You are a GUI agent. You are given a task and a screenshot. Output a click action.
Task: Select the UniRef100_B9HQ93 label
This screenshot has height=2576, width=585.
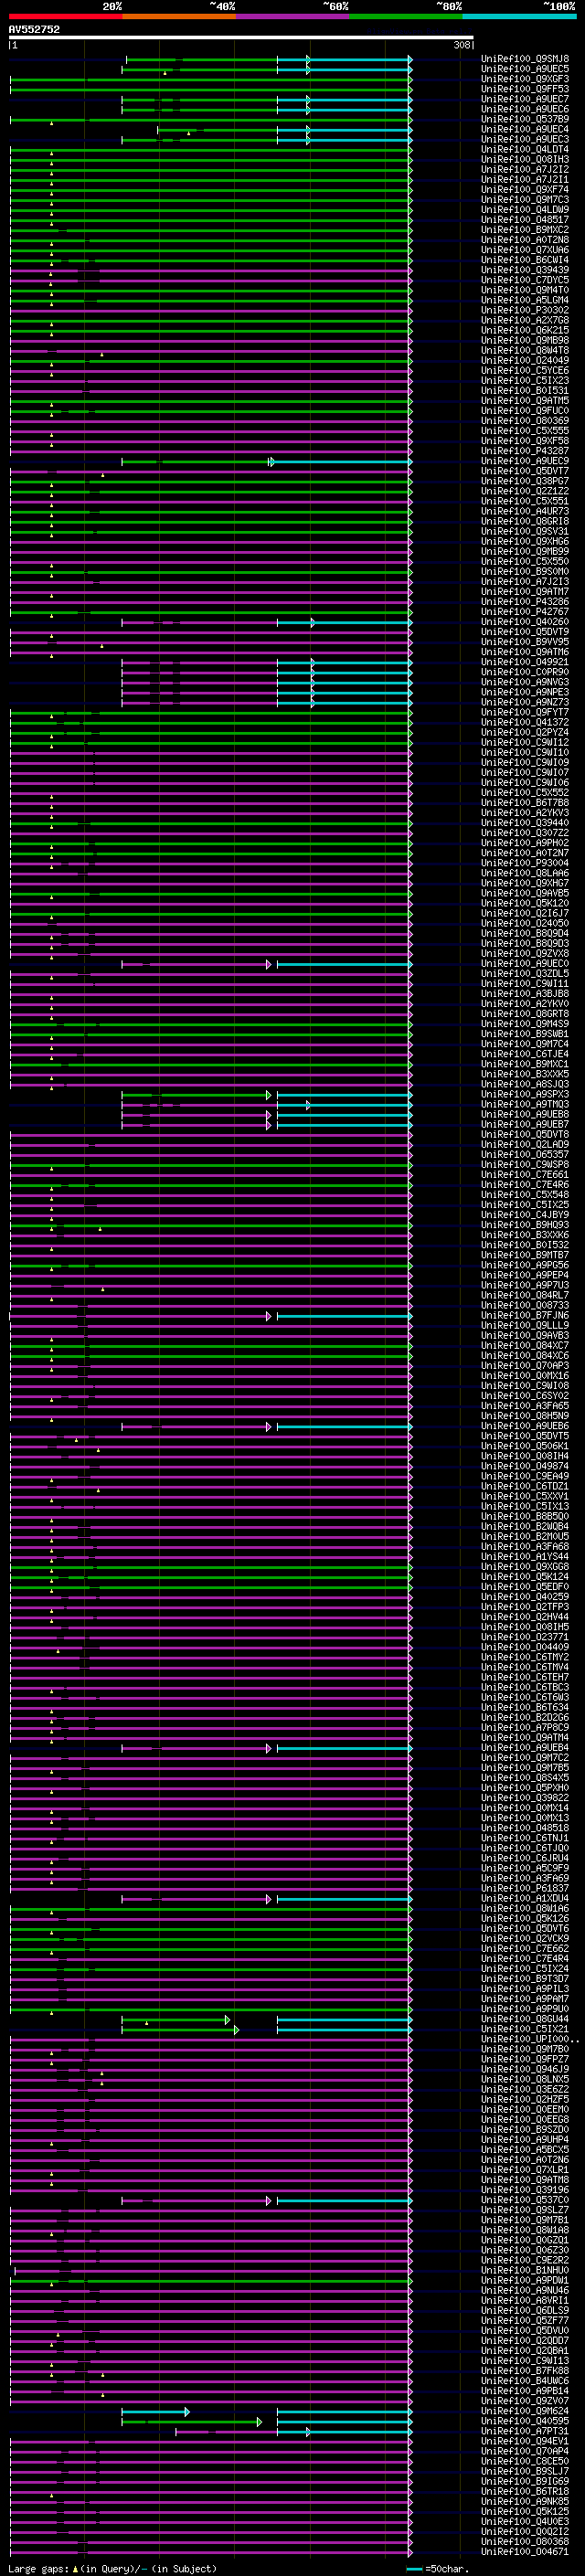[525, 1225]
